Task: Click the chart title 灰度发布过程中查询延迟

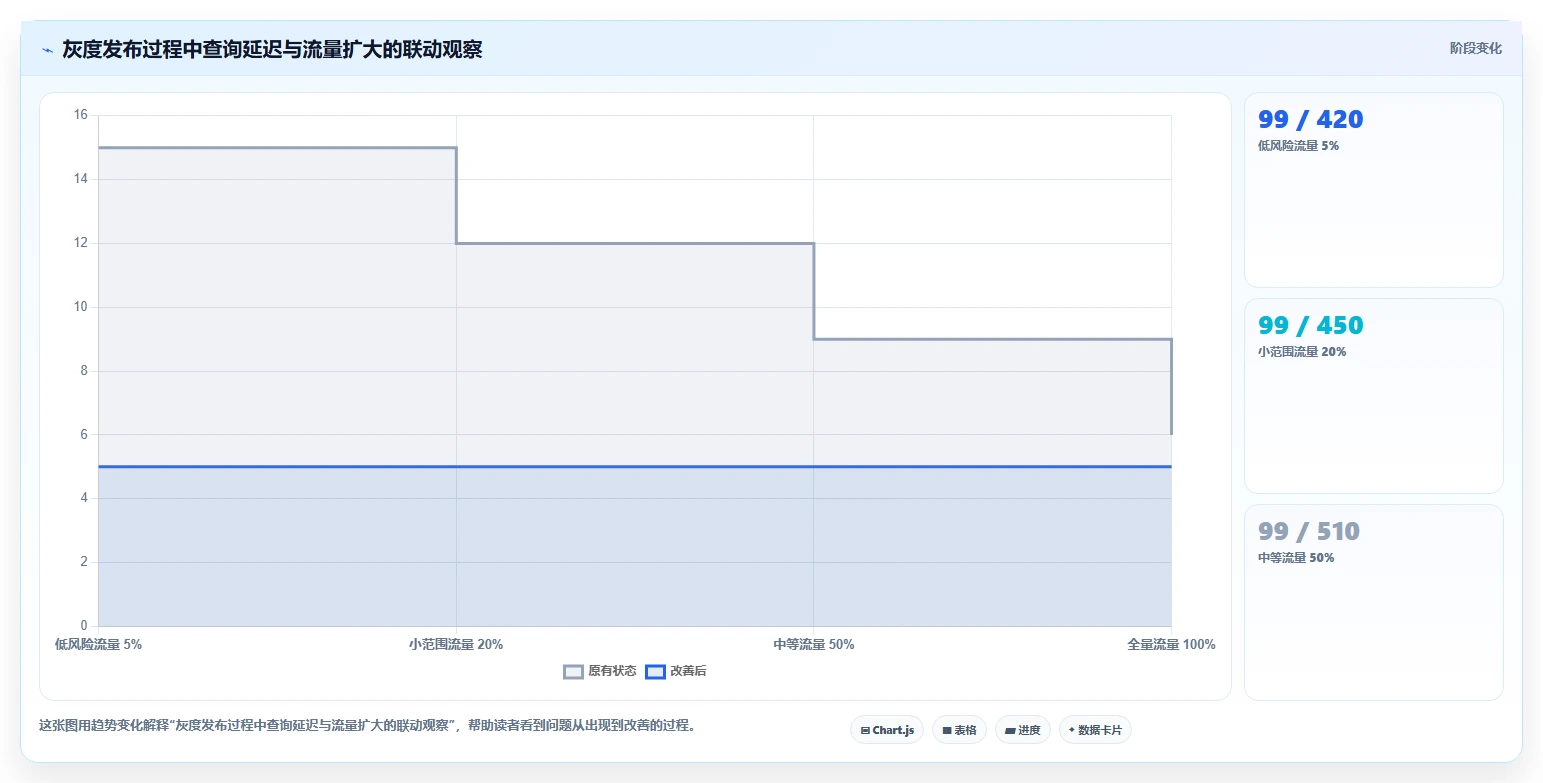Action: pos(272,49)
